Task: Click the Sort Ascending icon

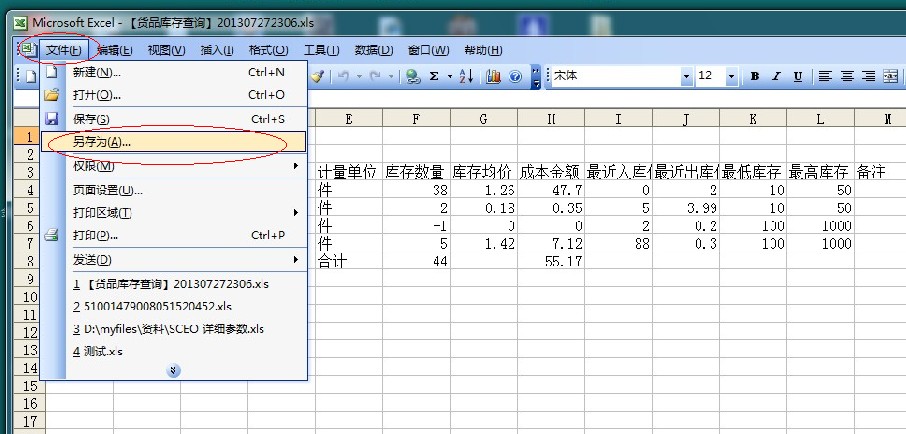Action: (x=466, y=76)
